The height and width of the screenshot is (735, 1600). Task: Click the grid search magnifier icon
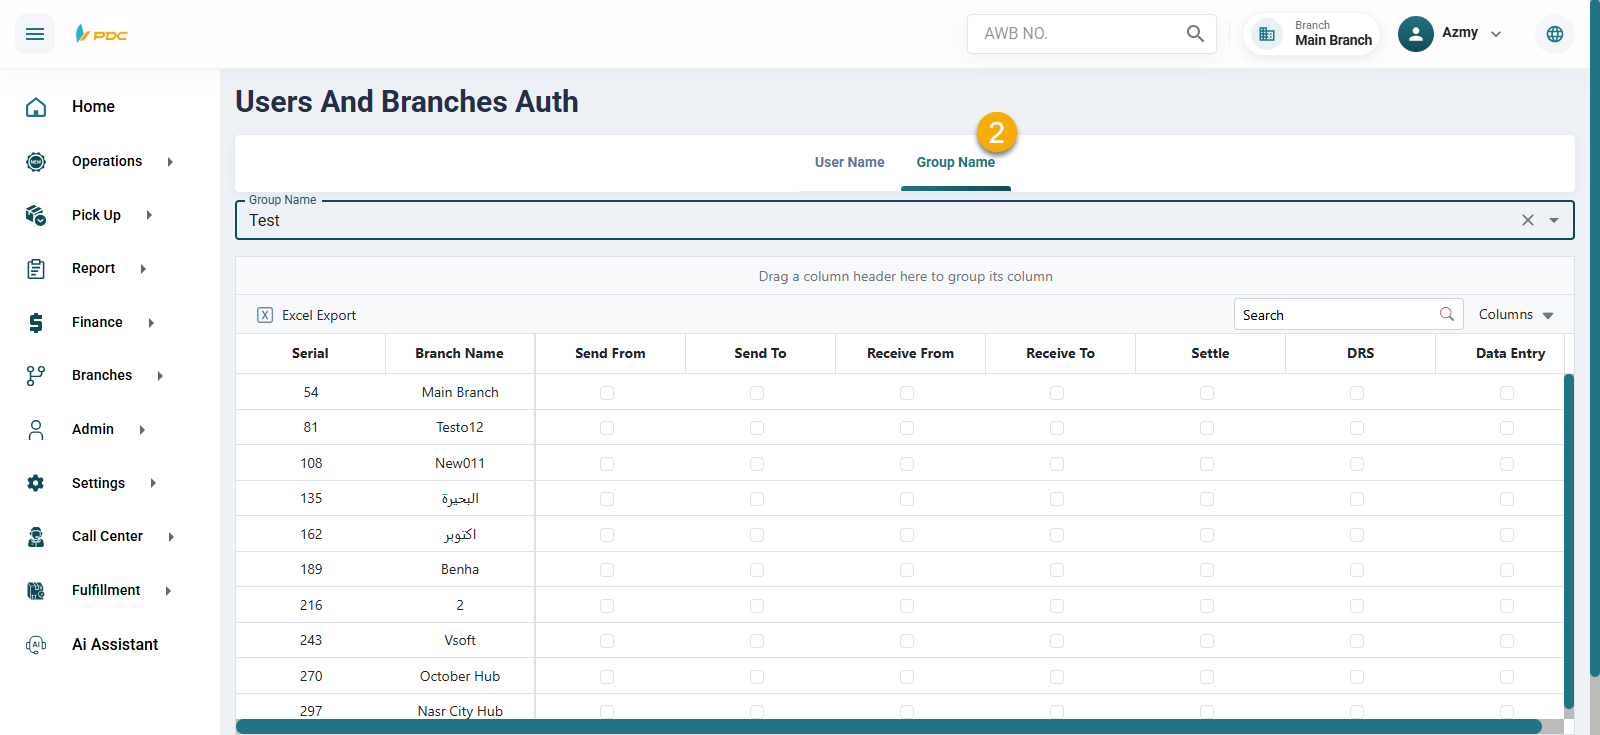coord(1447,314)
